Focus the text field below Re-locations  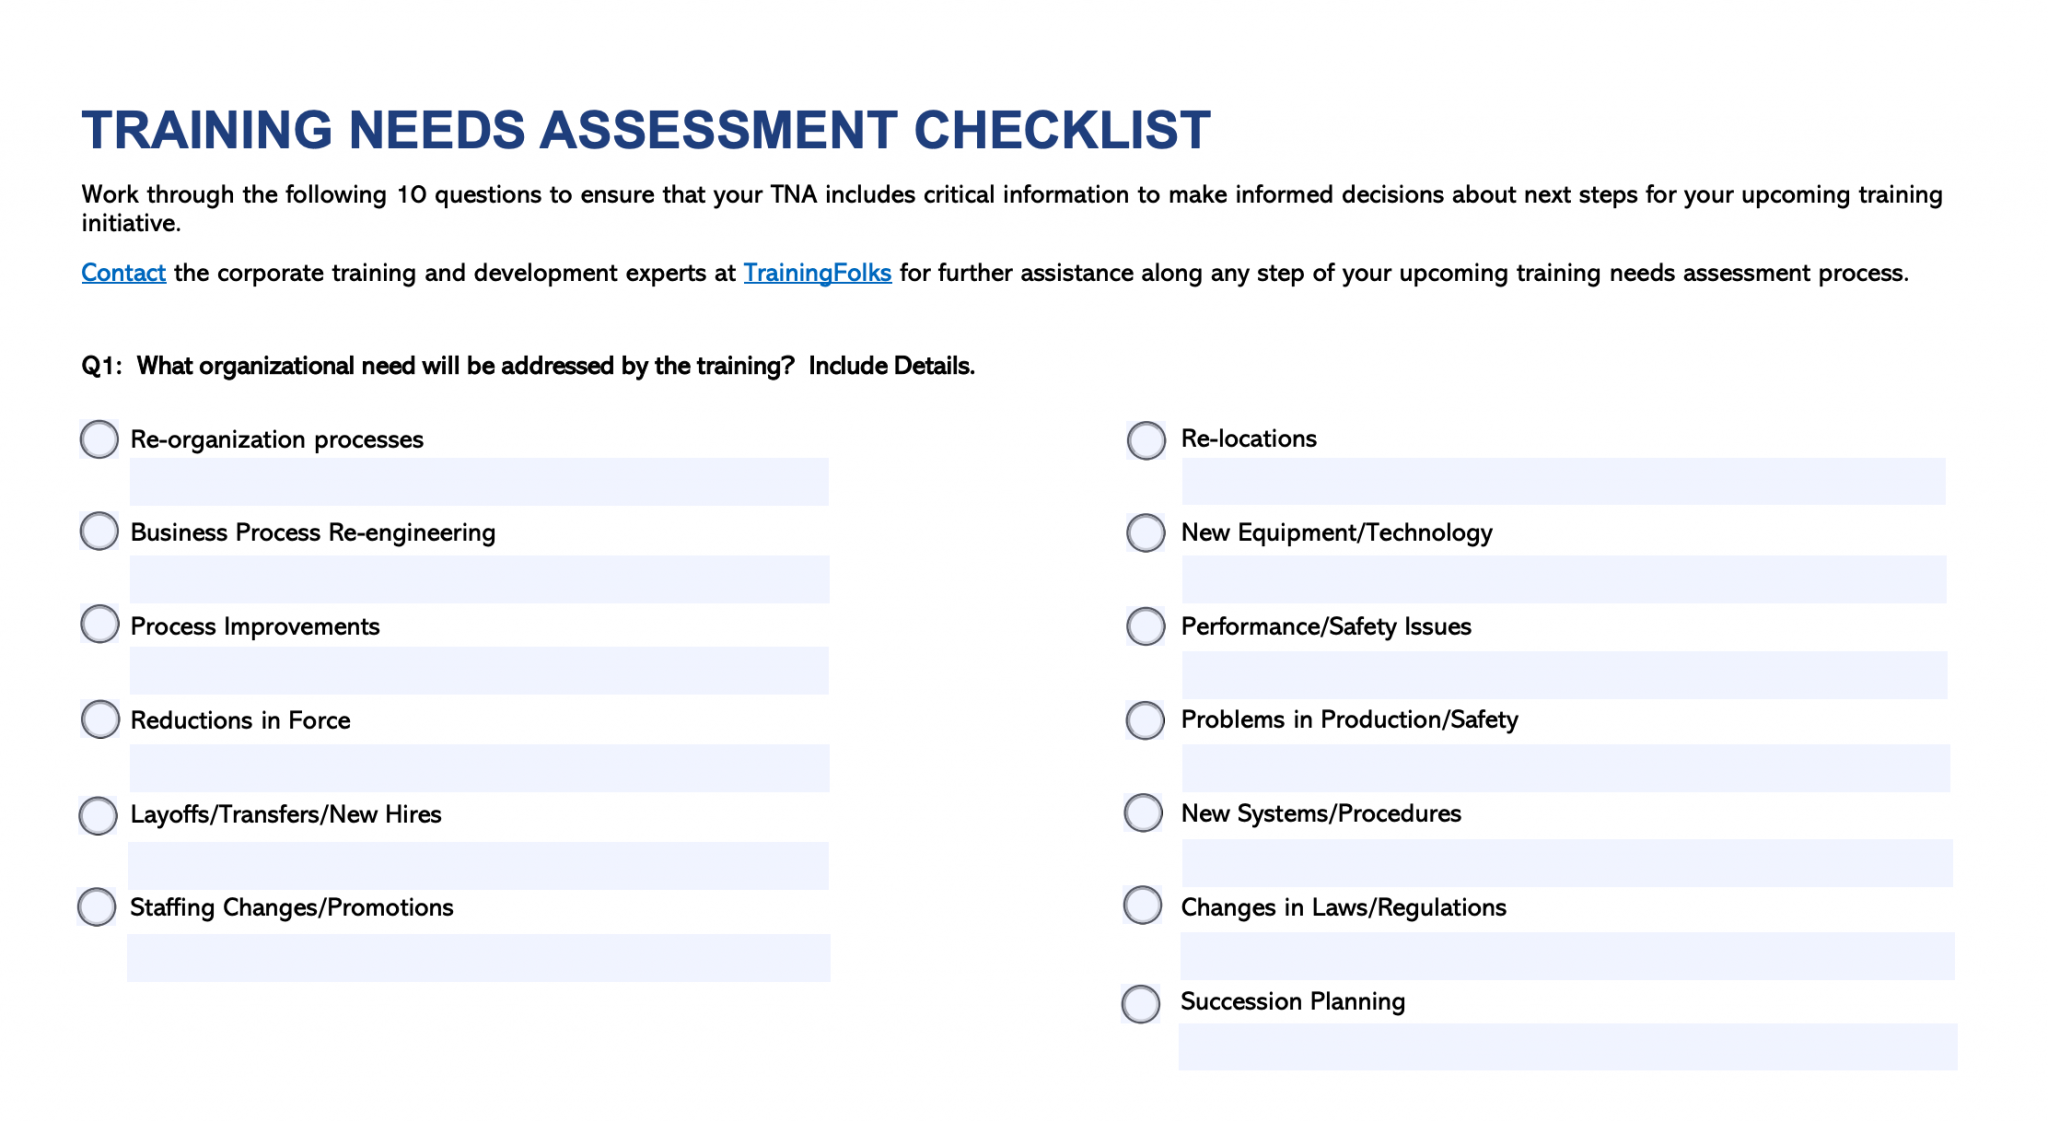point(1563,481)
